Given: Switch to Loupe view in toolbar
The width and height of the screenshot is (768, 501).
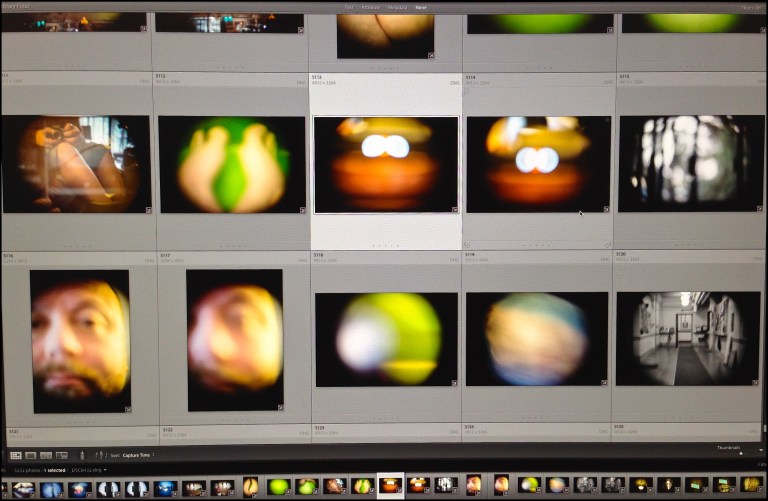Looking at the screenshot, I should coord(31,455).
